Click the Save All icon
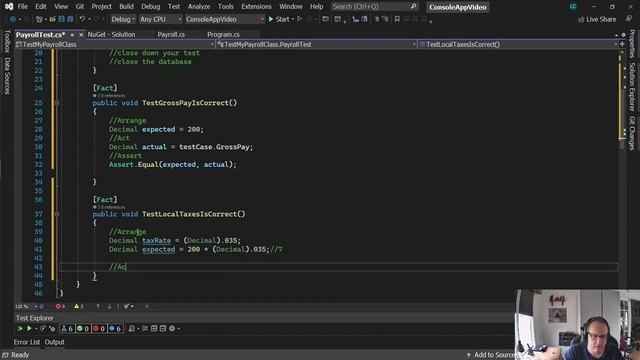Viewport: 640px width, 360px height. coord(70,19)
